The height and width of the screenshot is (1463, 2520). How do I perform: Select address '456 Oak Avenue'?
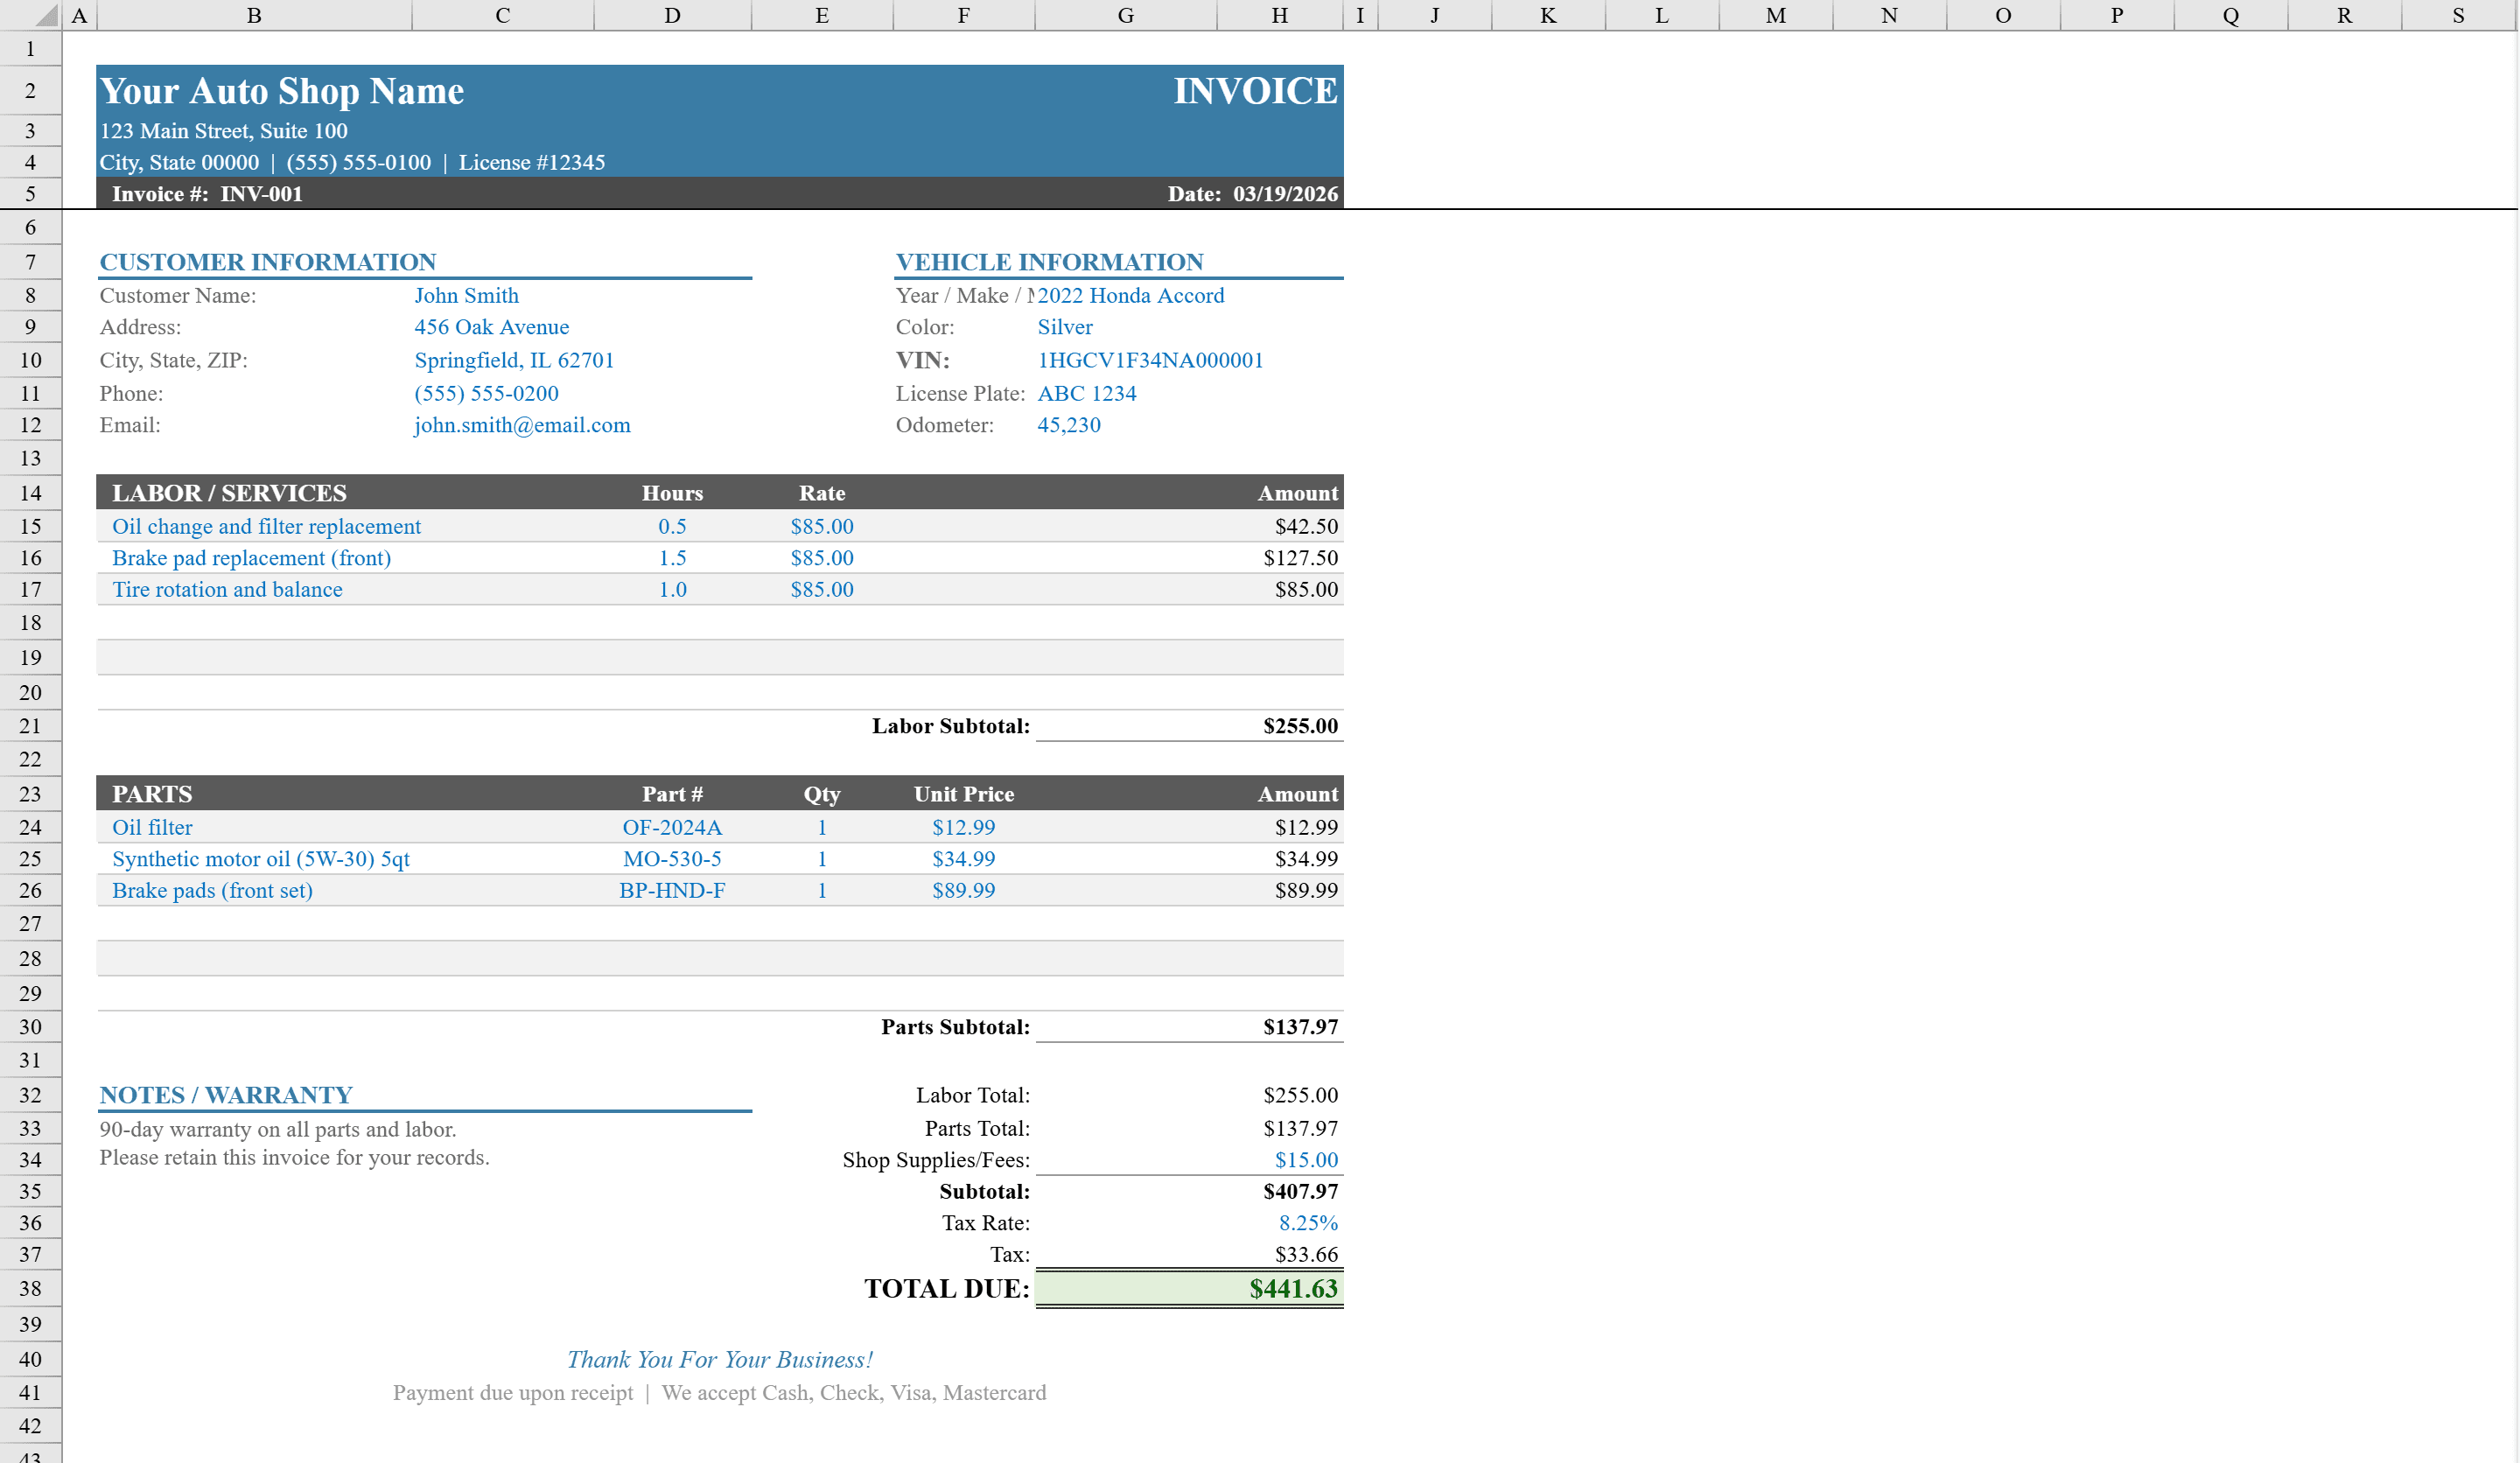(492, 327)
